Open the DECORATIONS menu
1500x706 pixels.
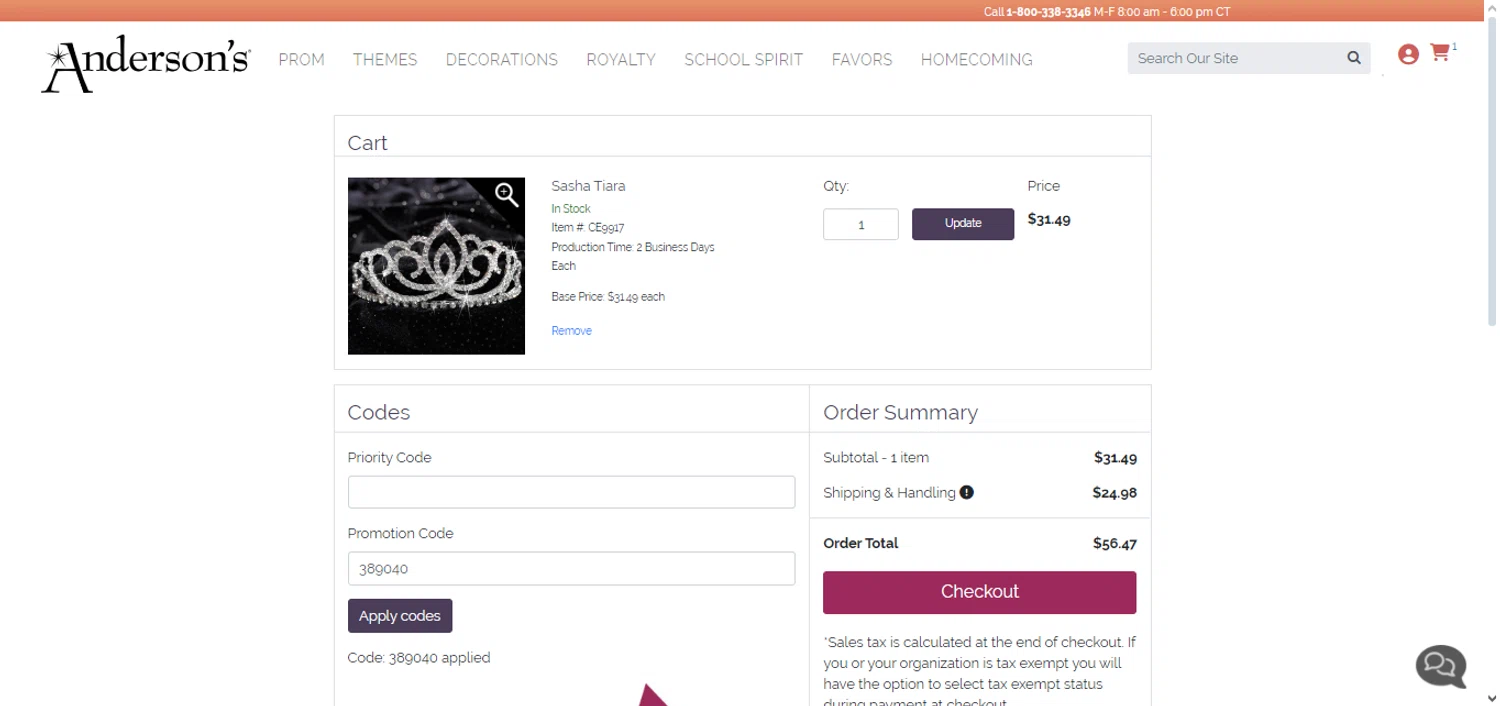tap(502, 60)
